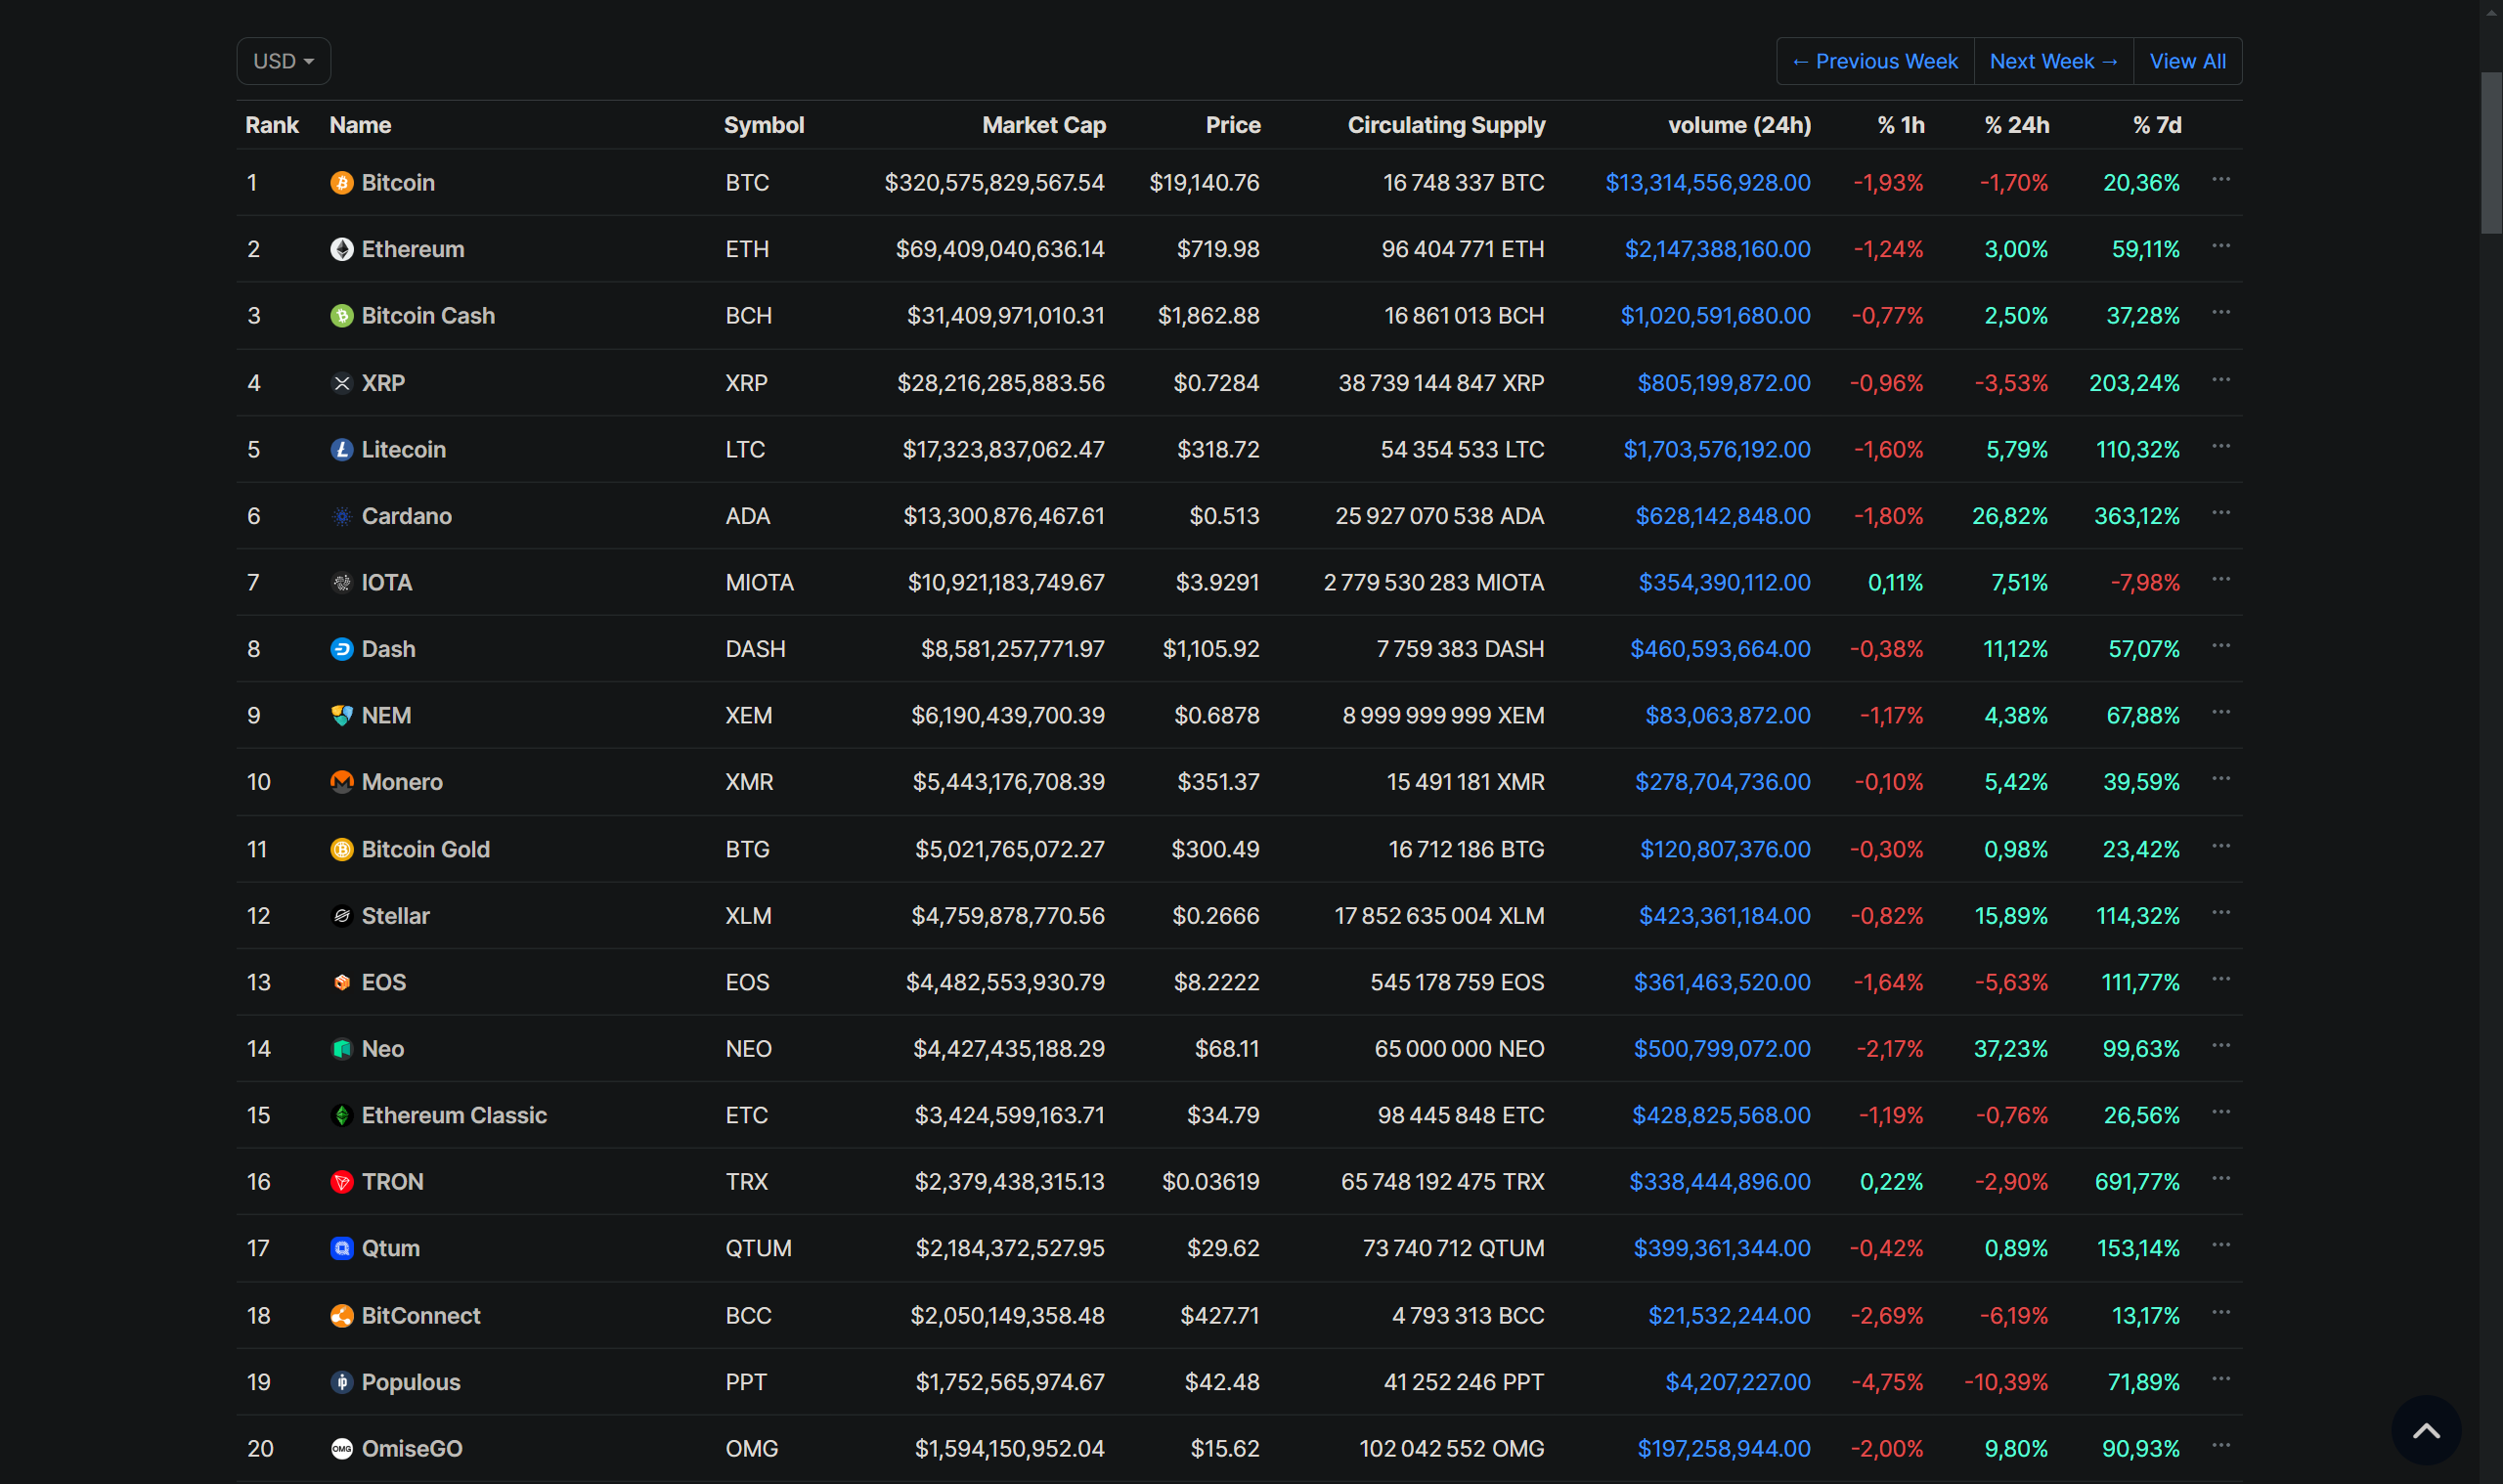Expand more options for OmiseGO row
Viewport: 2503px width, 1484px height.
tap(2221, 1446)
